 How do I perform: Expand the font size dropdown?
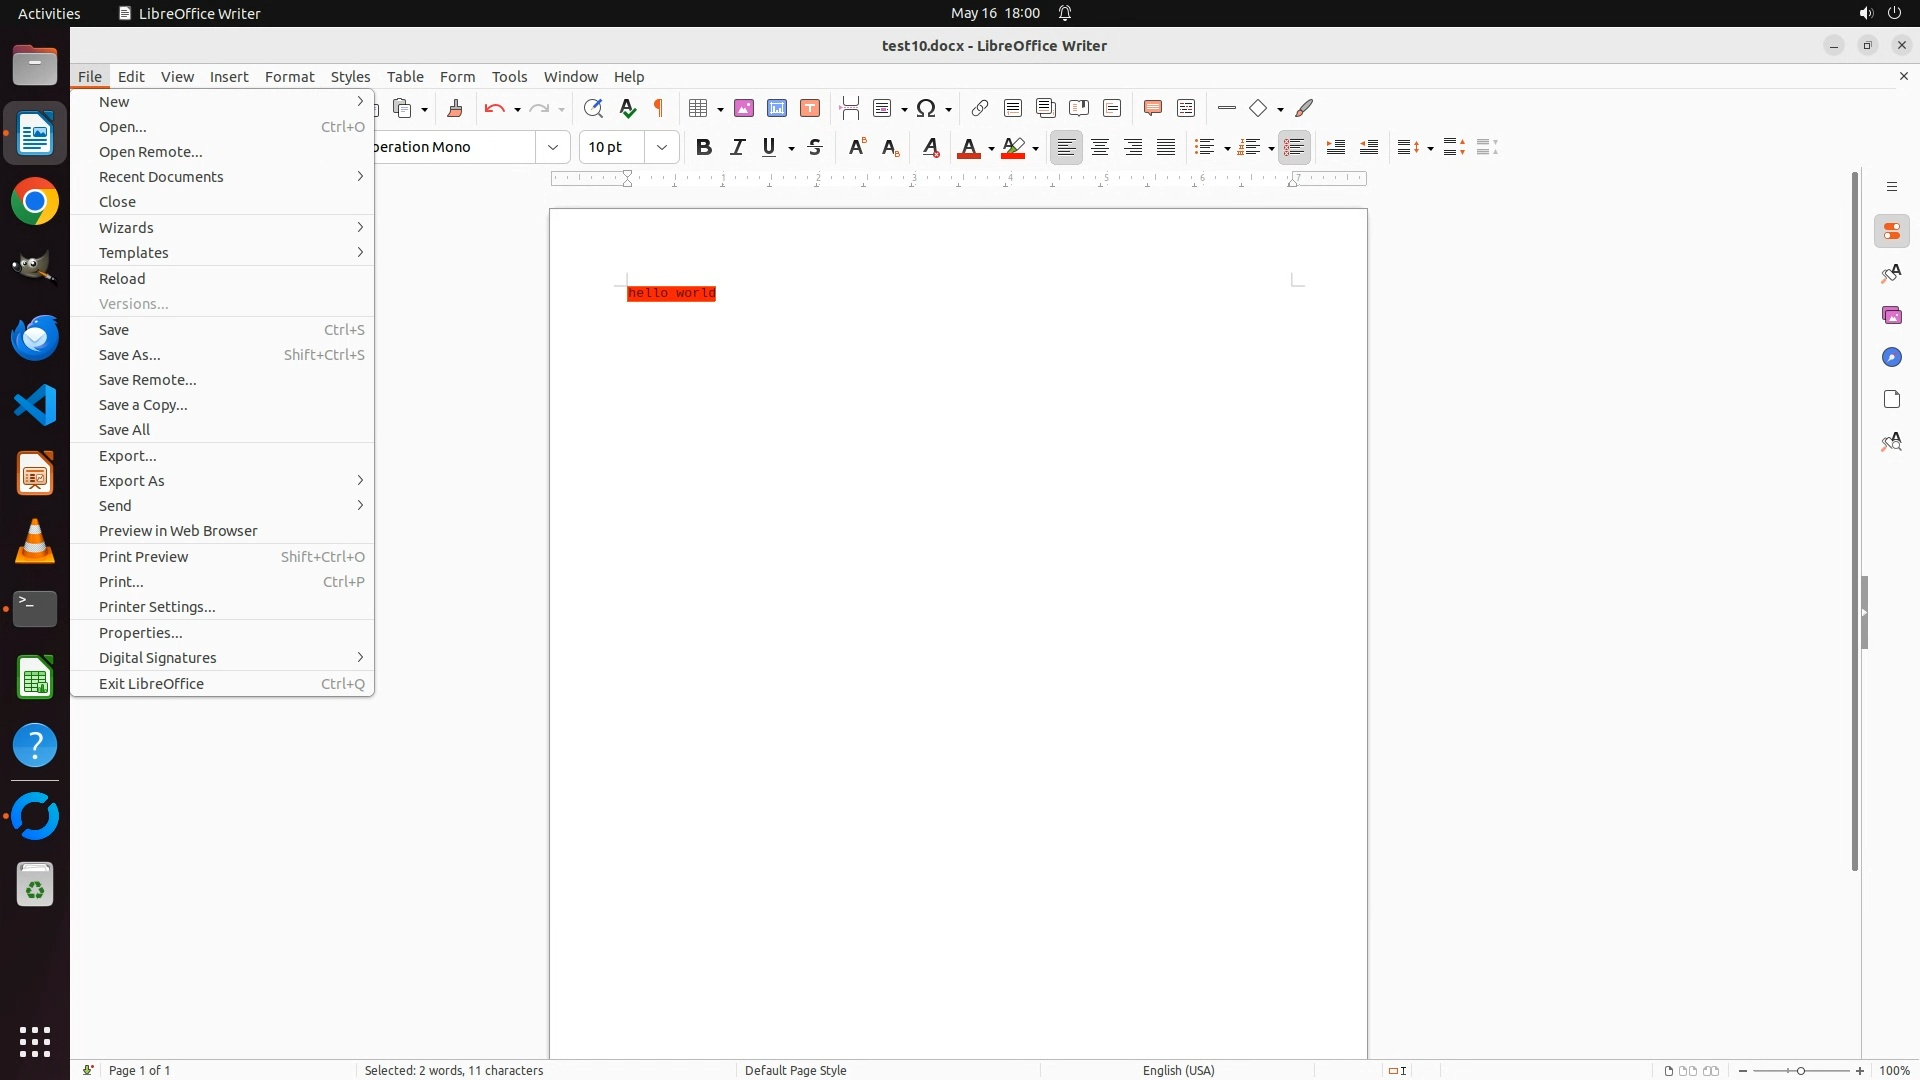pyautogui.click(x=661, y=147)
